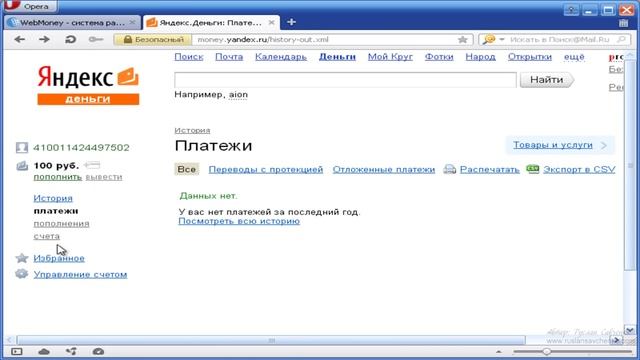Image resolution: width=640 pixels, height=360 pixels.
Task: Expand the ещё services link
Action: click(x=574, y=57)
